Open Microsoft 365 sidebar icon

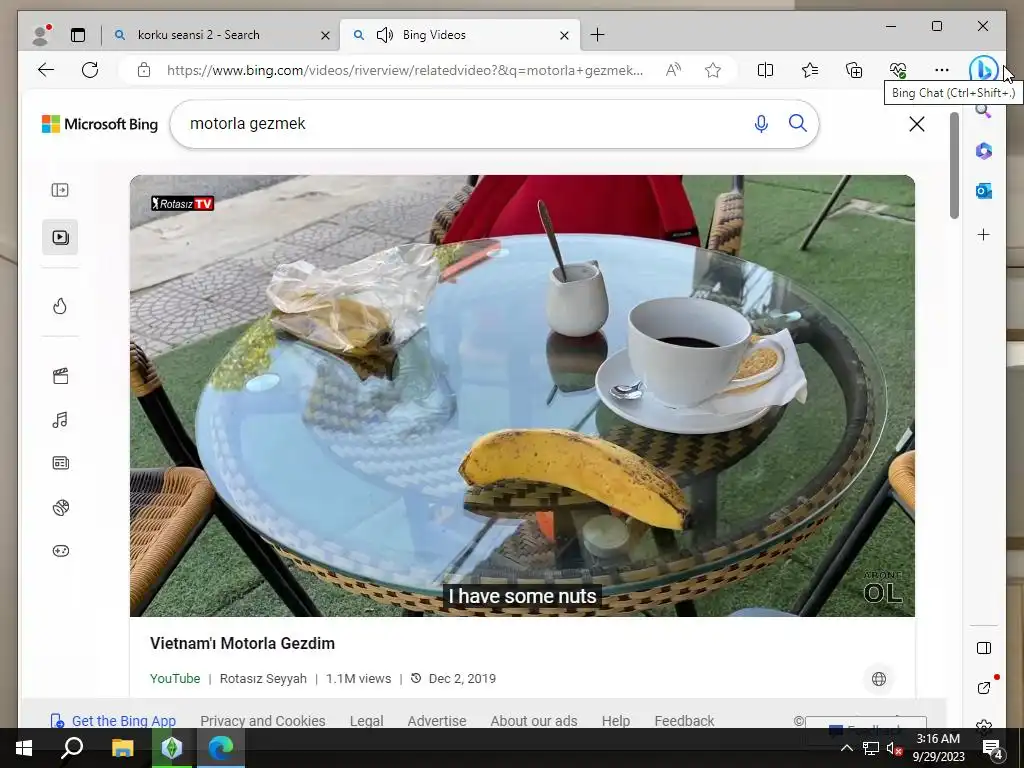[x=984, y=151]
